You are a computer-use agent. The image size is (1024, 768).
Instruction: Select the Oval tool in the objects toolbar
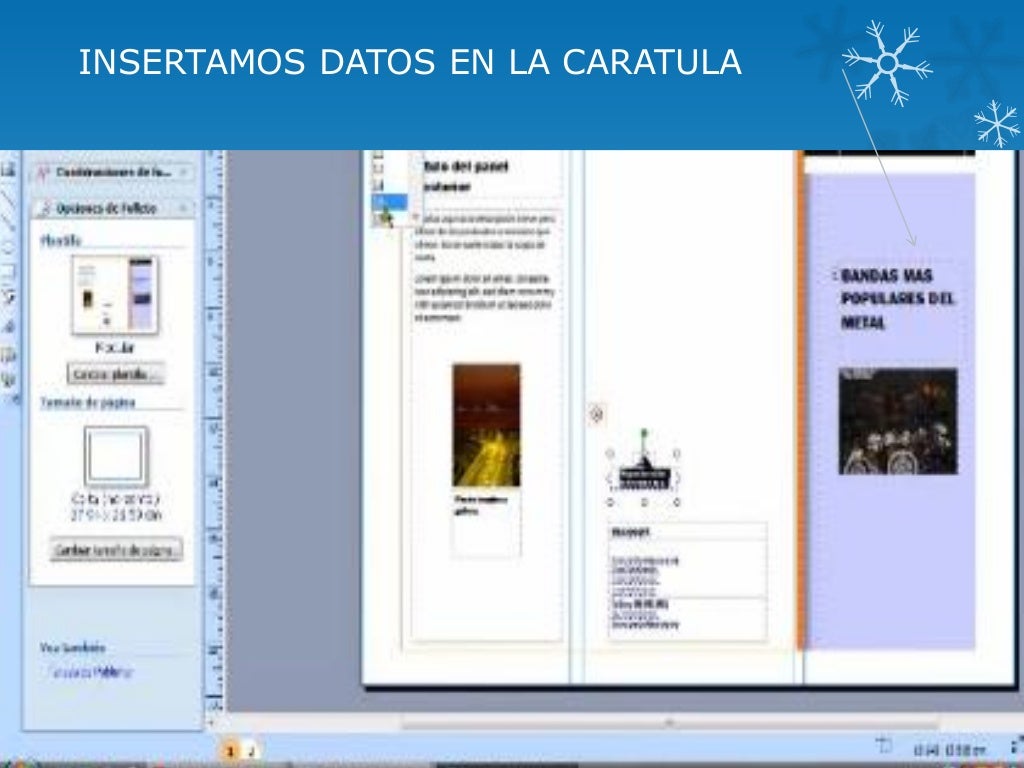pos(7,247)
